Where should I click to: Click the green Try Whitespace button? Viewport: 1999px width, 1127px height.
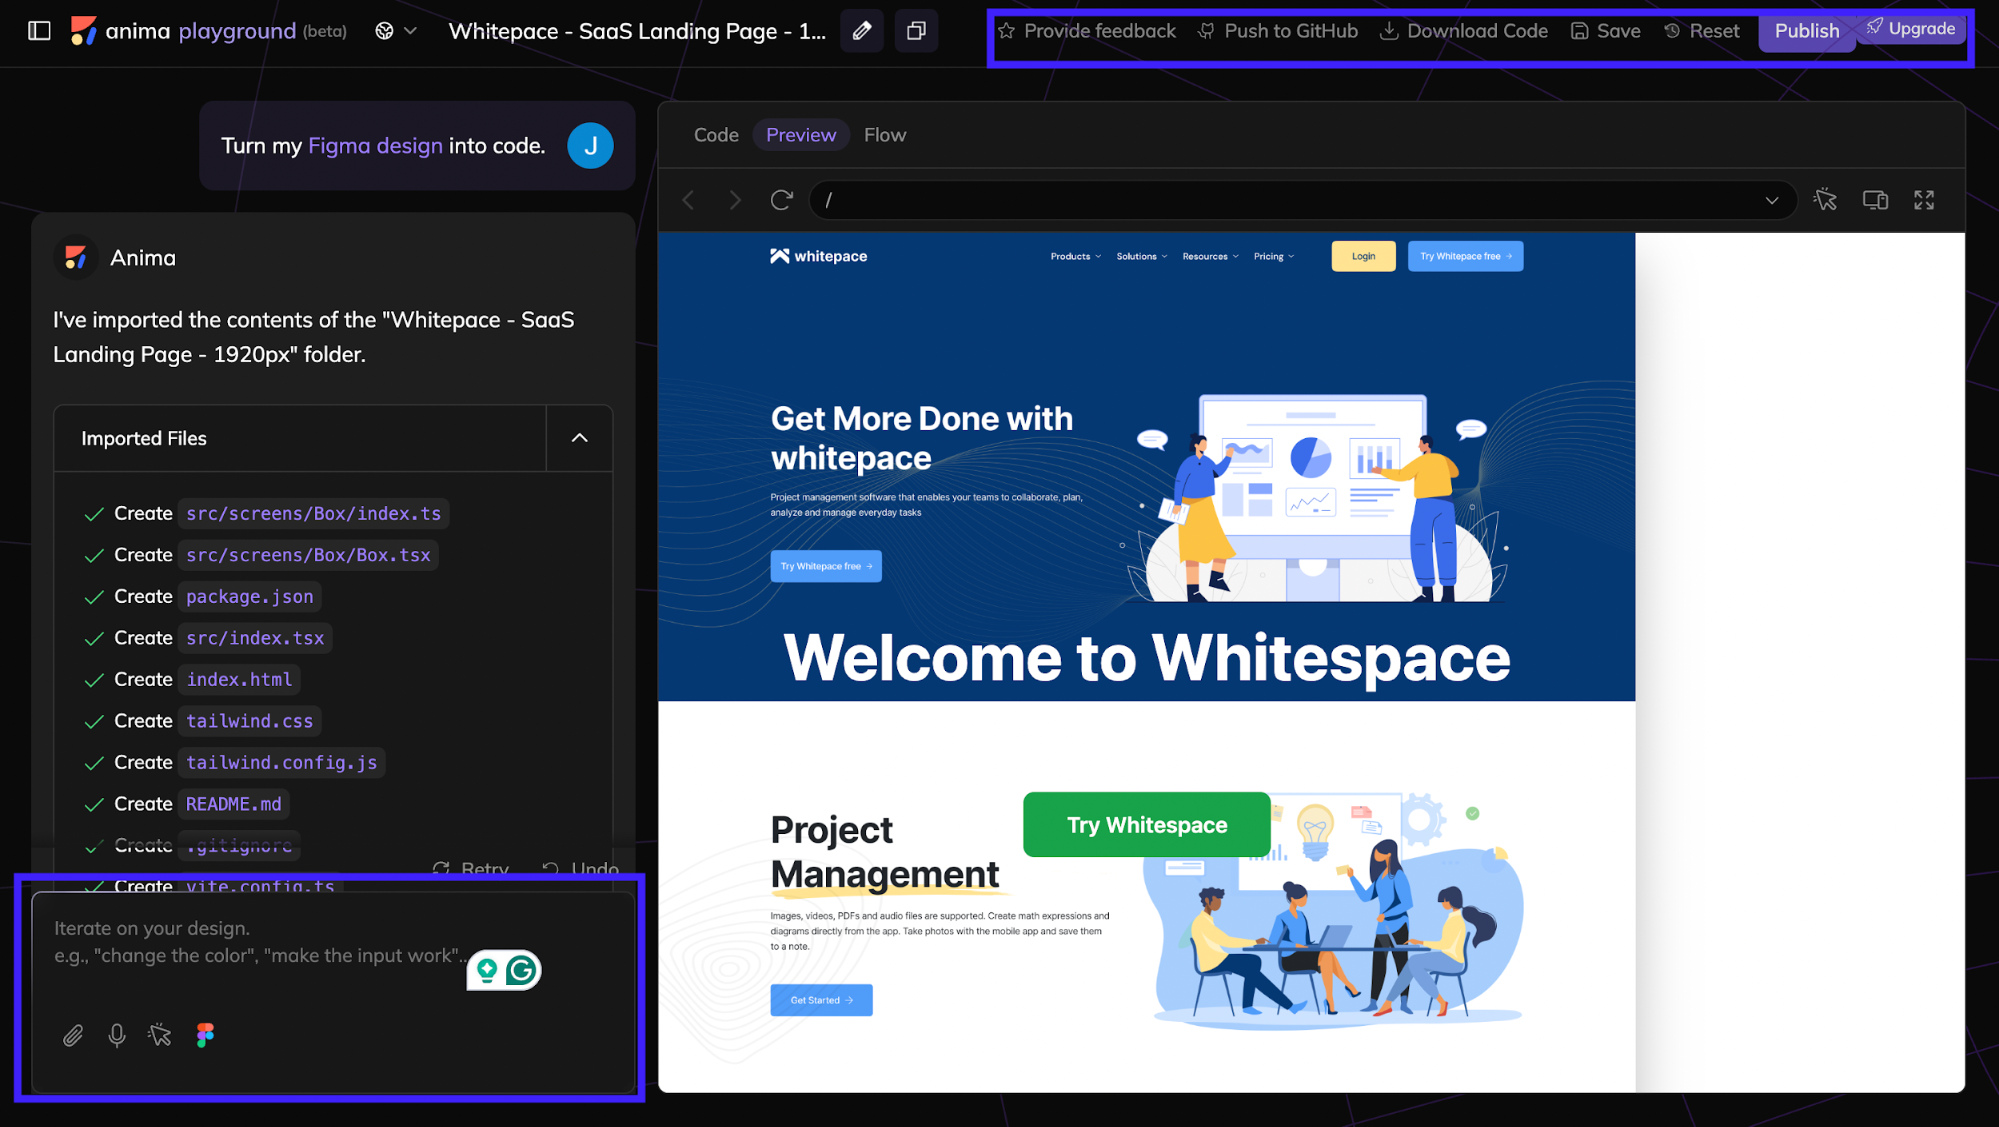point(1147,825)
